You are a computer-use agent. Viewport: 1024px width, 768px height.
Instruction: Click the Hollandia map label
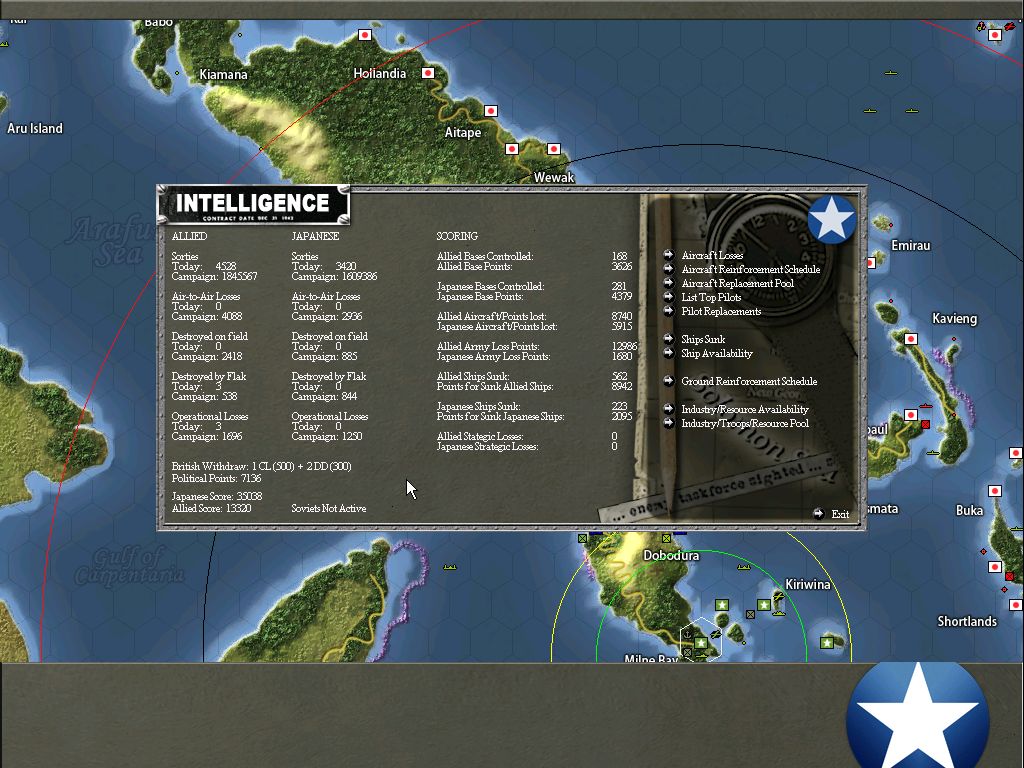tap(379, 74)
